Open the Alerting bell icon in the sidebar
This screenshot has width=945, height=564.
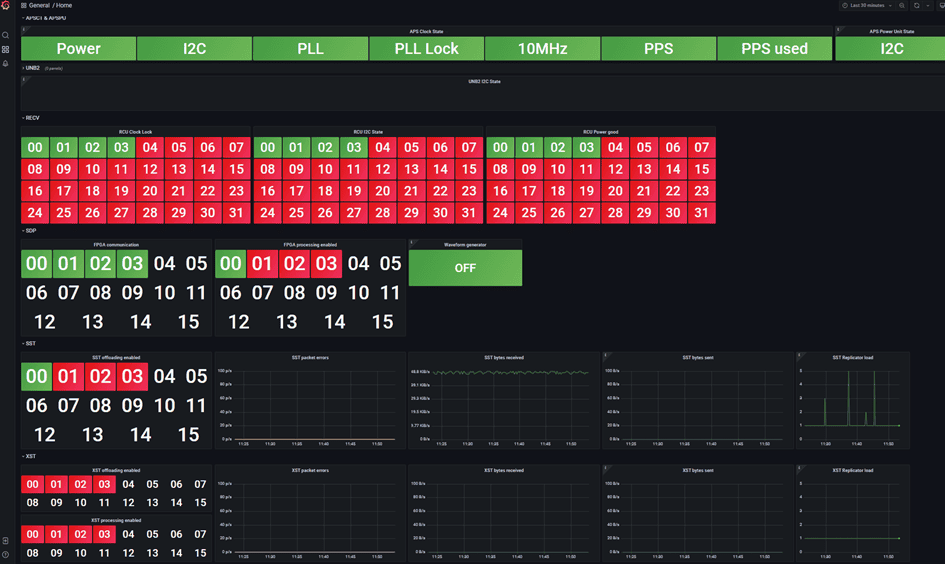click(x=5, y=63)
